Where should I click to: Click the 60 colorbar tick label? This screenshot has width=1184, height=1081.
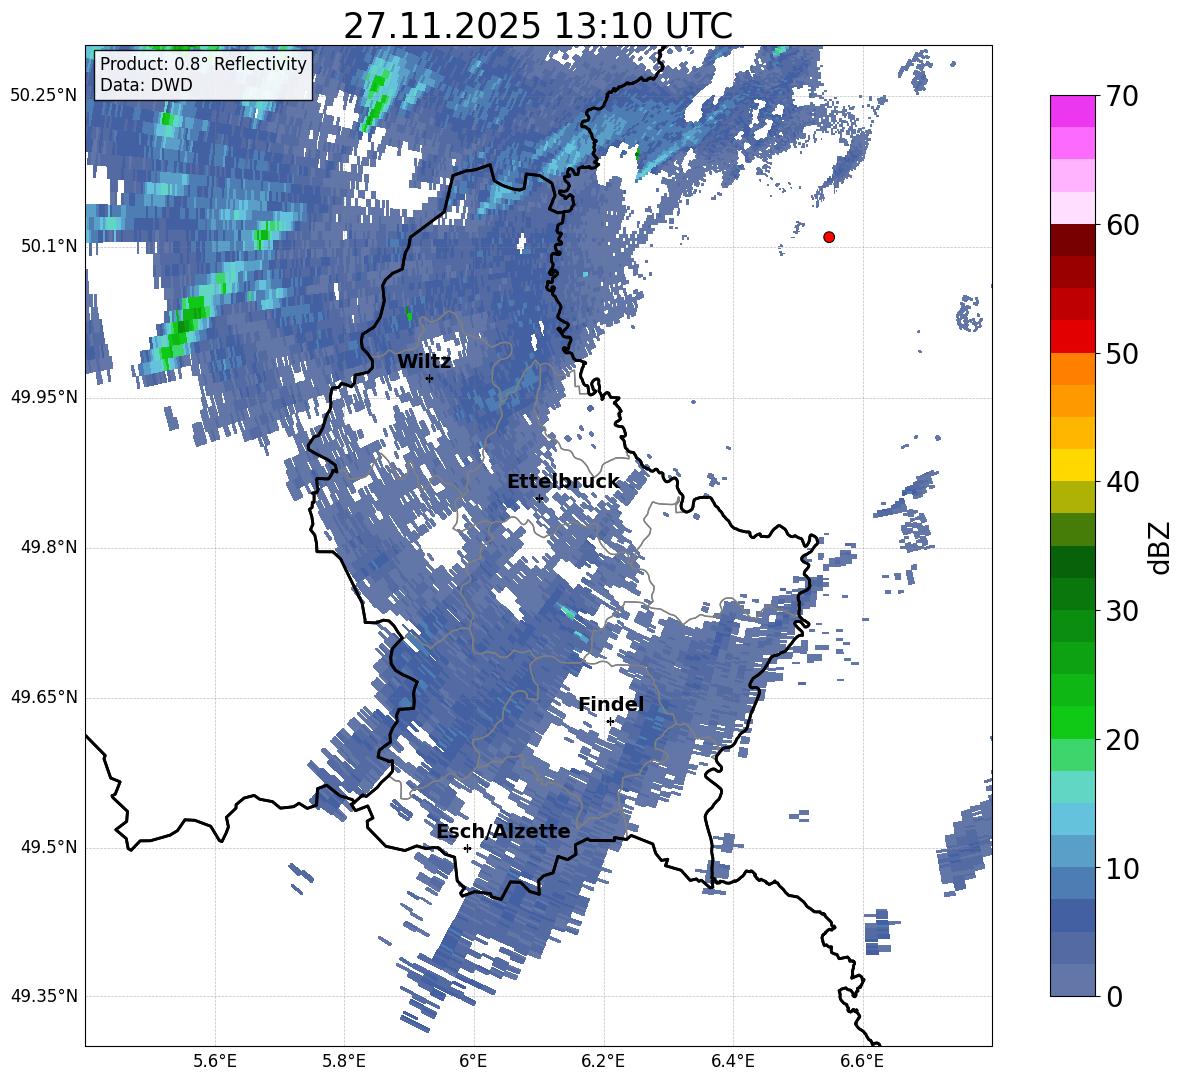[x=1122, y=225]
